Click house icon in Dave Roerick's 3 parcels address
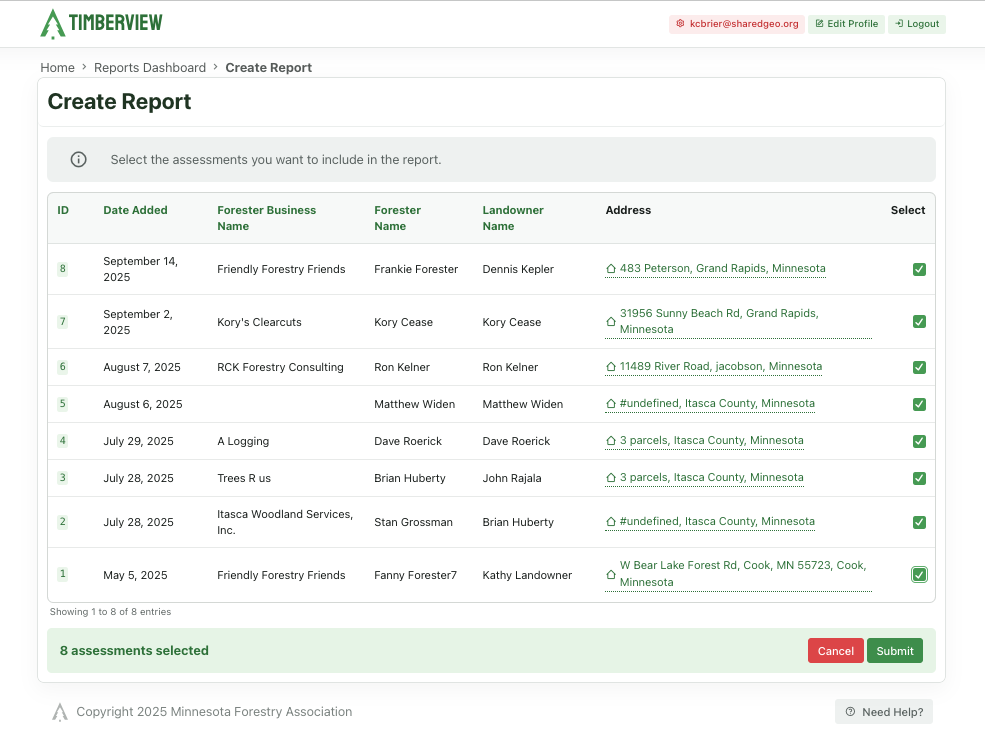 (611, 440)
